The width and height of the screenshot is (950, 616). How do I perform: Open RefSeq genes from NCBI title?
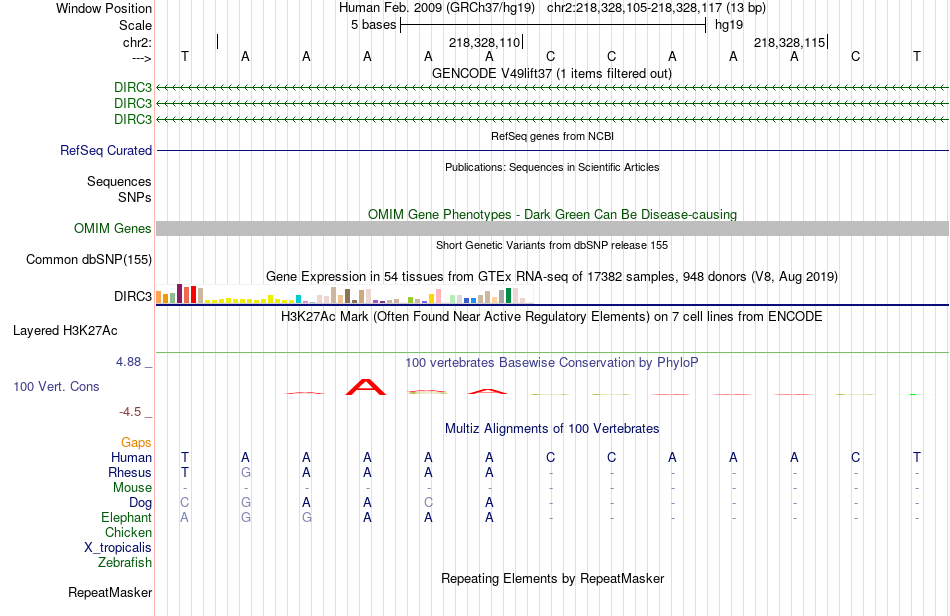click(552, 136)
